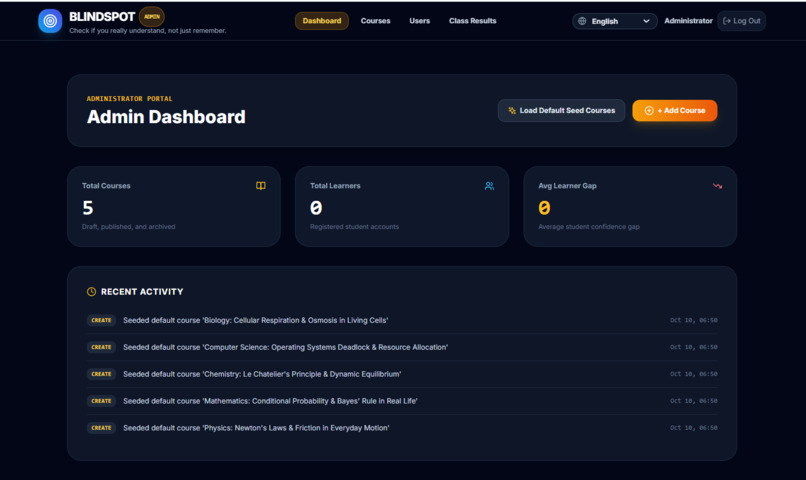Screen dimensions: 806x480
Task: Click Biology: Cellular Respiration activity text
Action: click(255, 320)
